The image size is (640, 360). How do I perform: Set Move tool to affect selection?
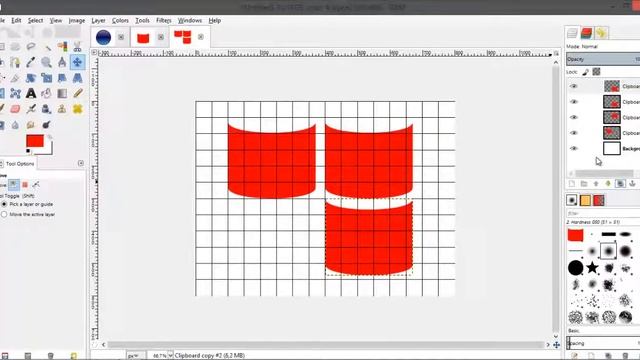(x=25, y=185)
